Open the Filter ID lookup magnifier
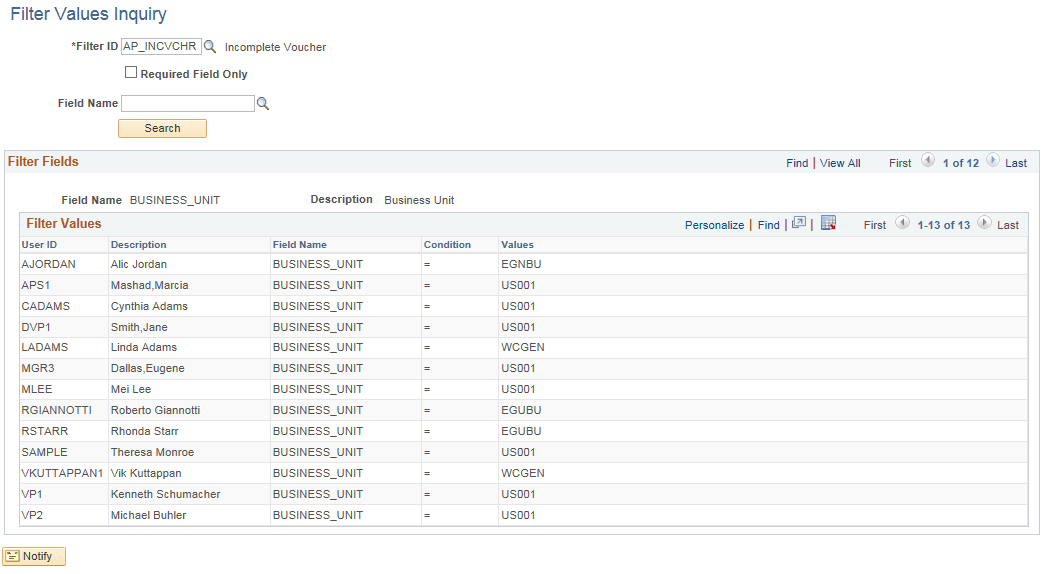 click(x=210, y=46)
